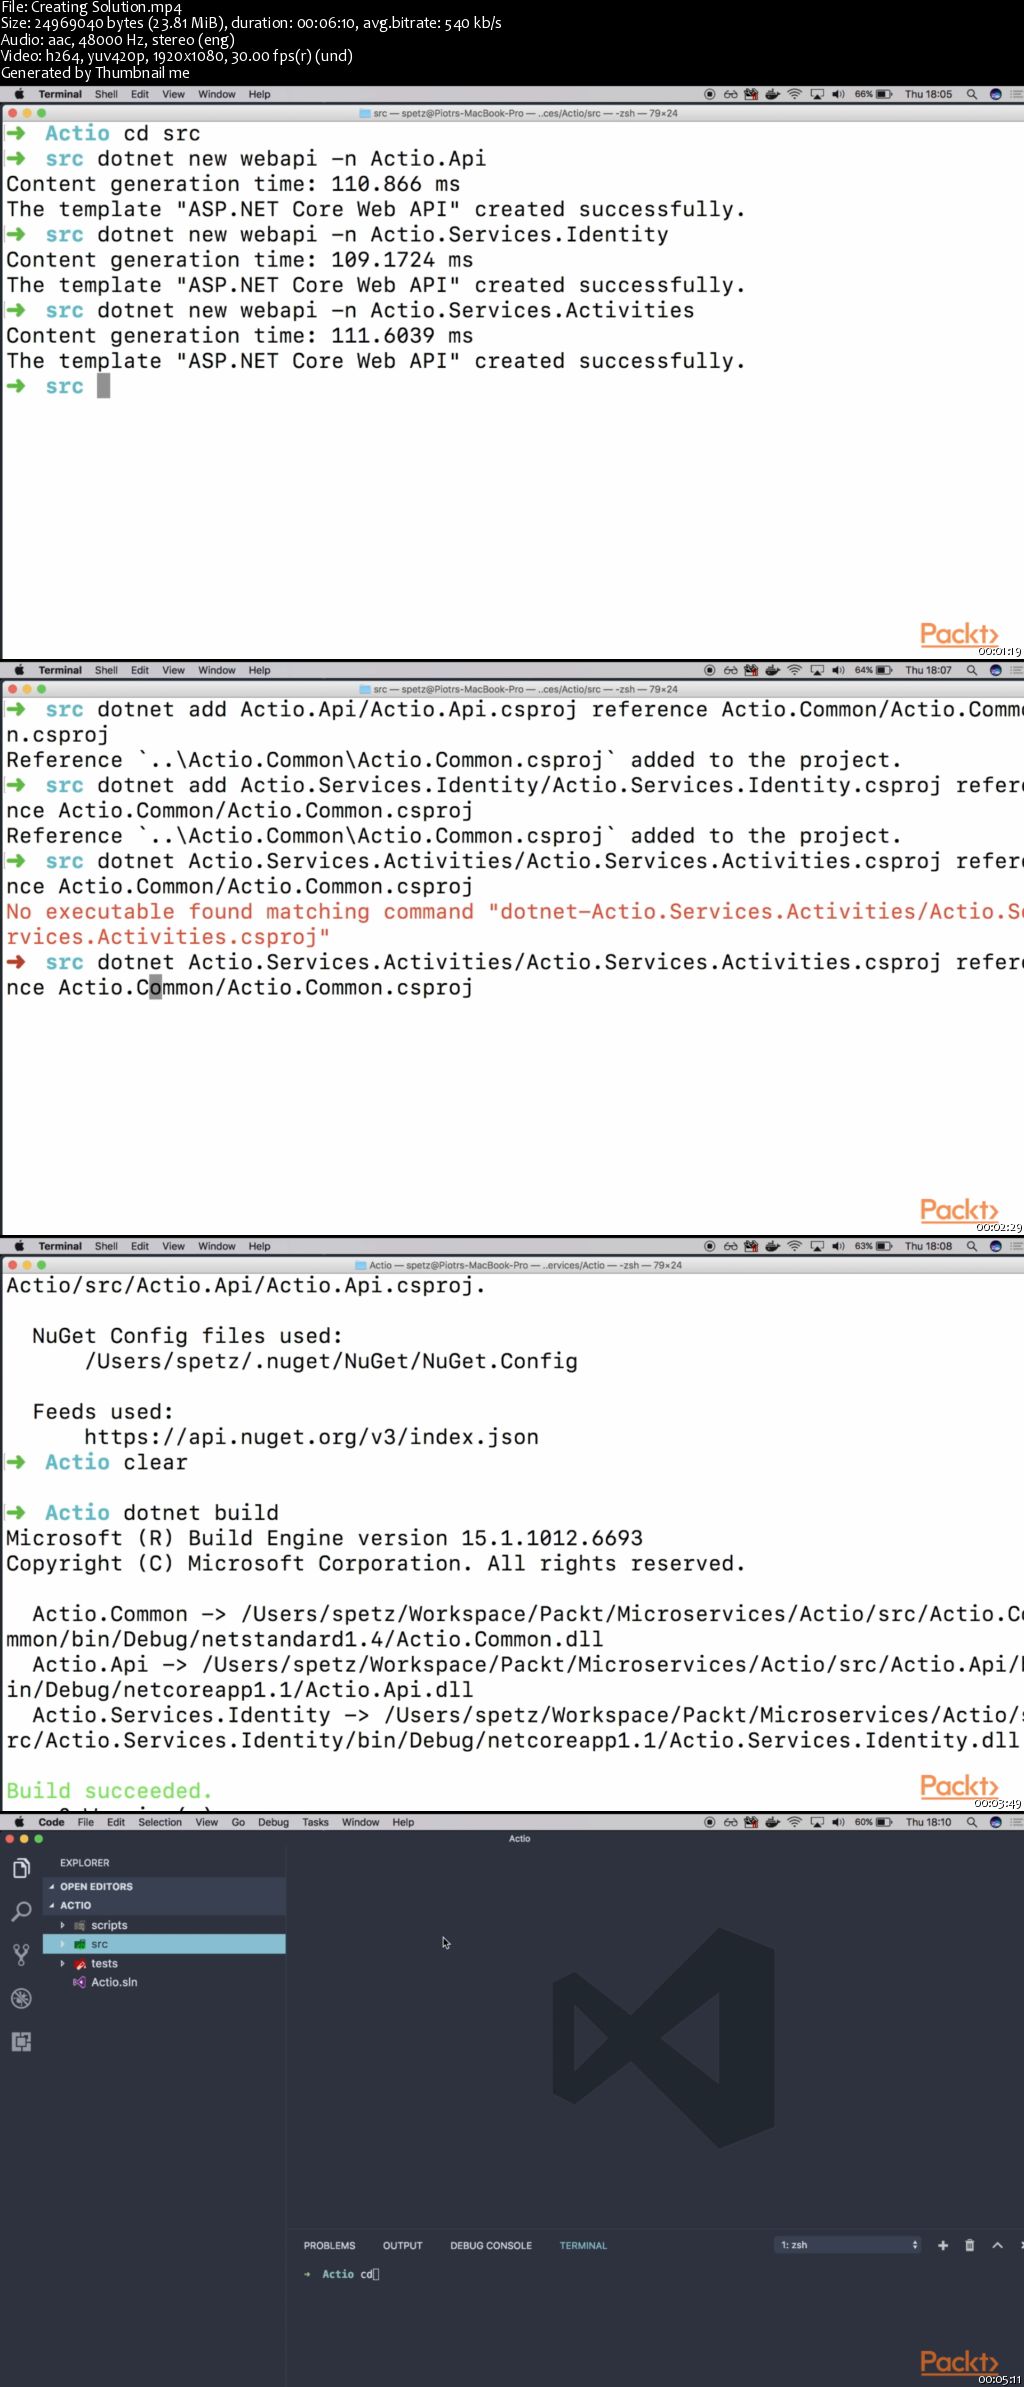This screenshot has height=2387, width=1024.
Task: Click Spotlight search icon in Thu 18:10 menu bar
Action: 971,1822
